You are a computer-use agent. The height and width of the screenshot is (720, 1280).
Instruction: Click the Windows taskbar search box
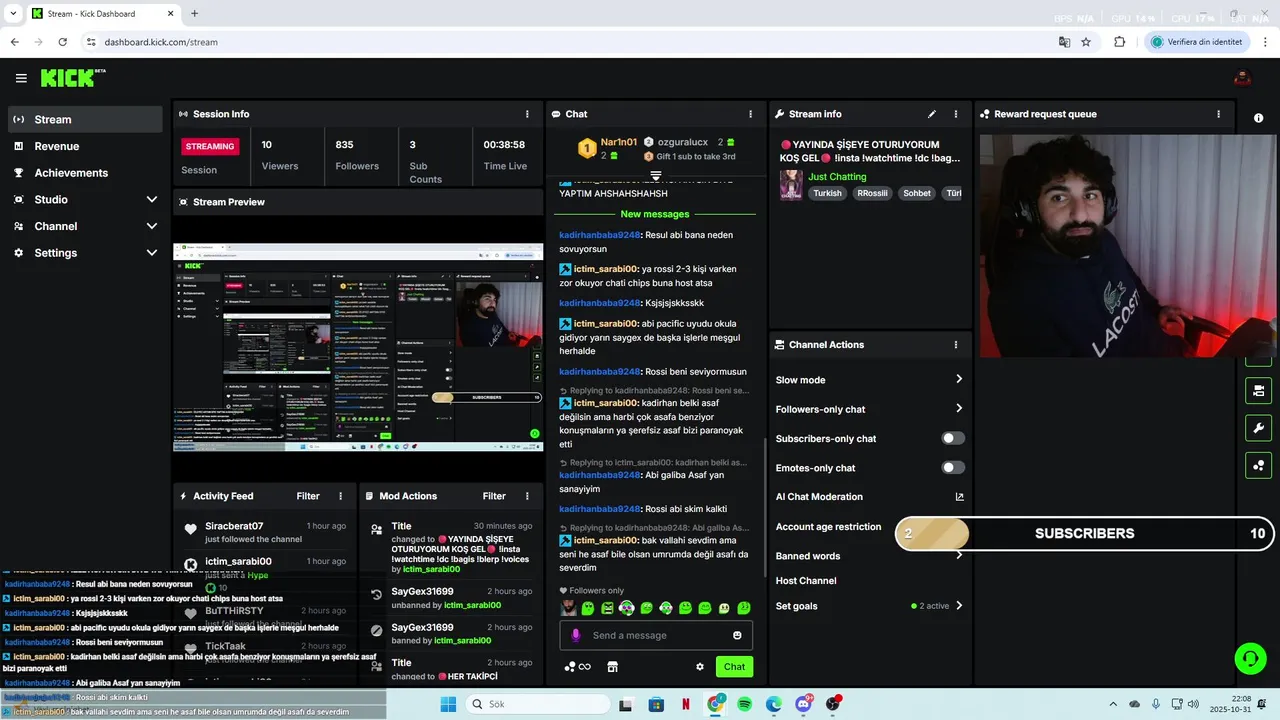coord(536,704)
